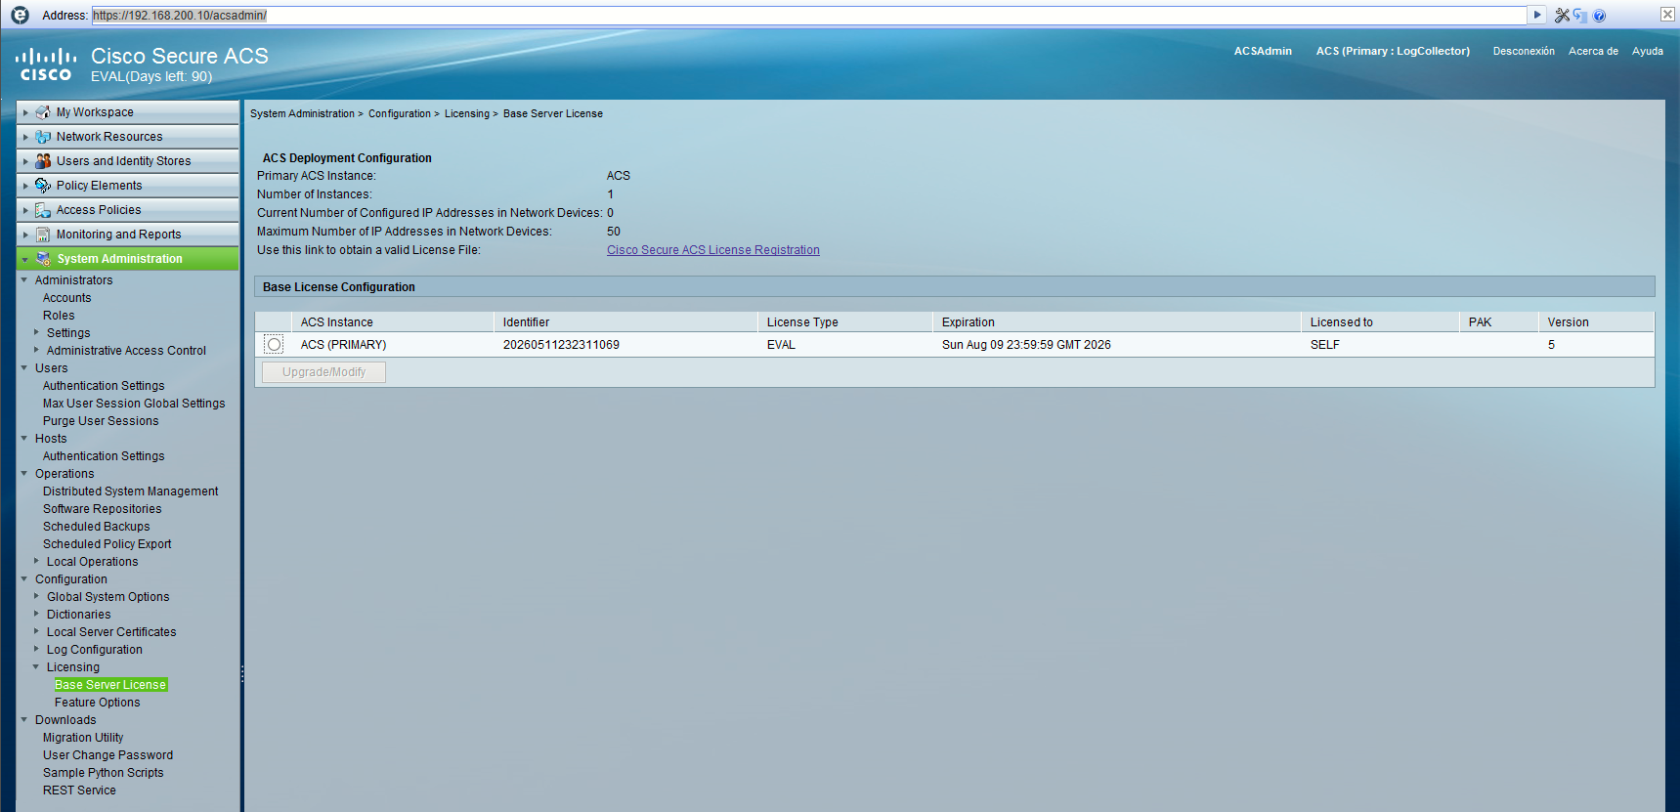This screenshot has width=1680, height=812.
Task: Open Roles under Administrators
Action: tap(59, 315)
